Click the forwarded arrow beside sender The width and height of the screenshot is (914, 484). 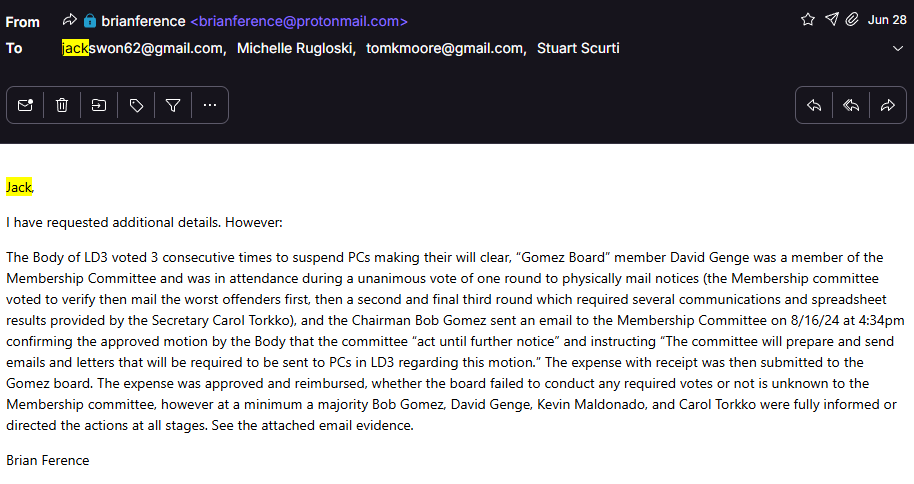tap(70, 21)
